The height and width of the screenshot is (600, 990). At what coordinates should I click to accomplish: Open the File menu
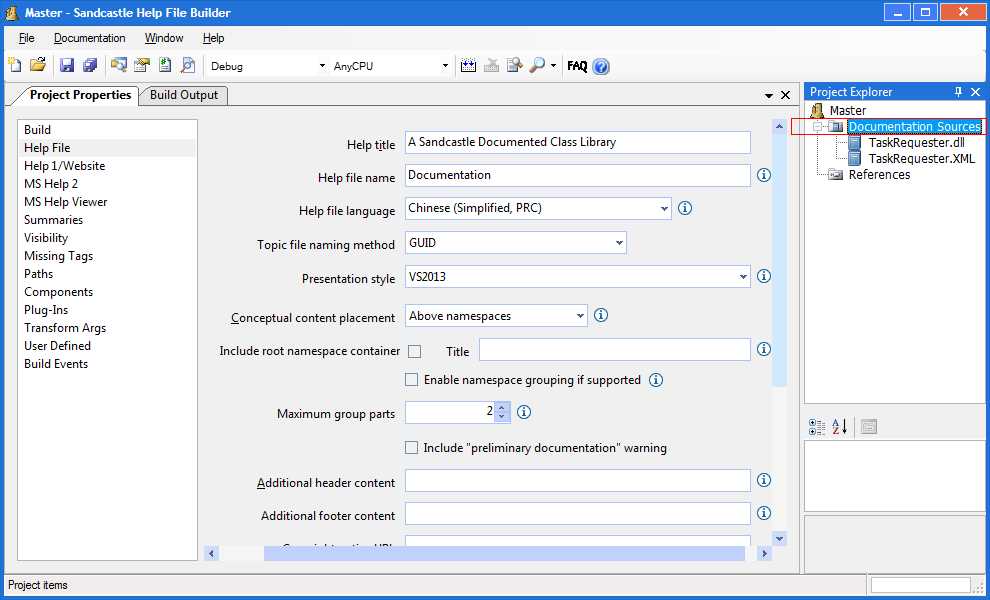tap(27, 38)
